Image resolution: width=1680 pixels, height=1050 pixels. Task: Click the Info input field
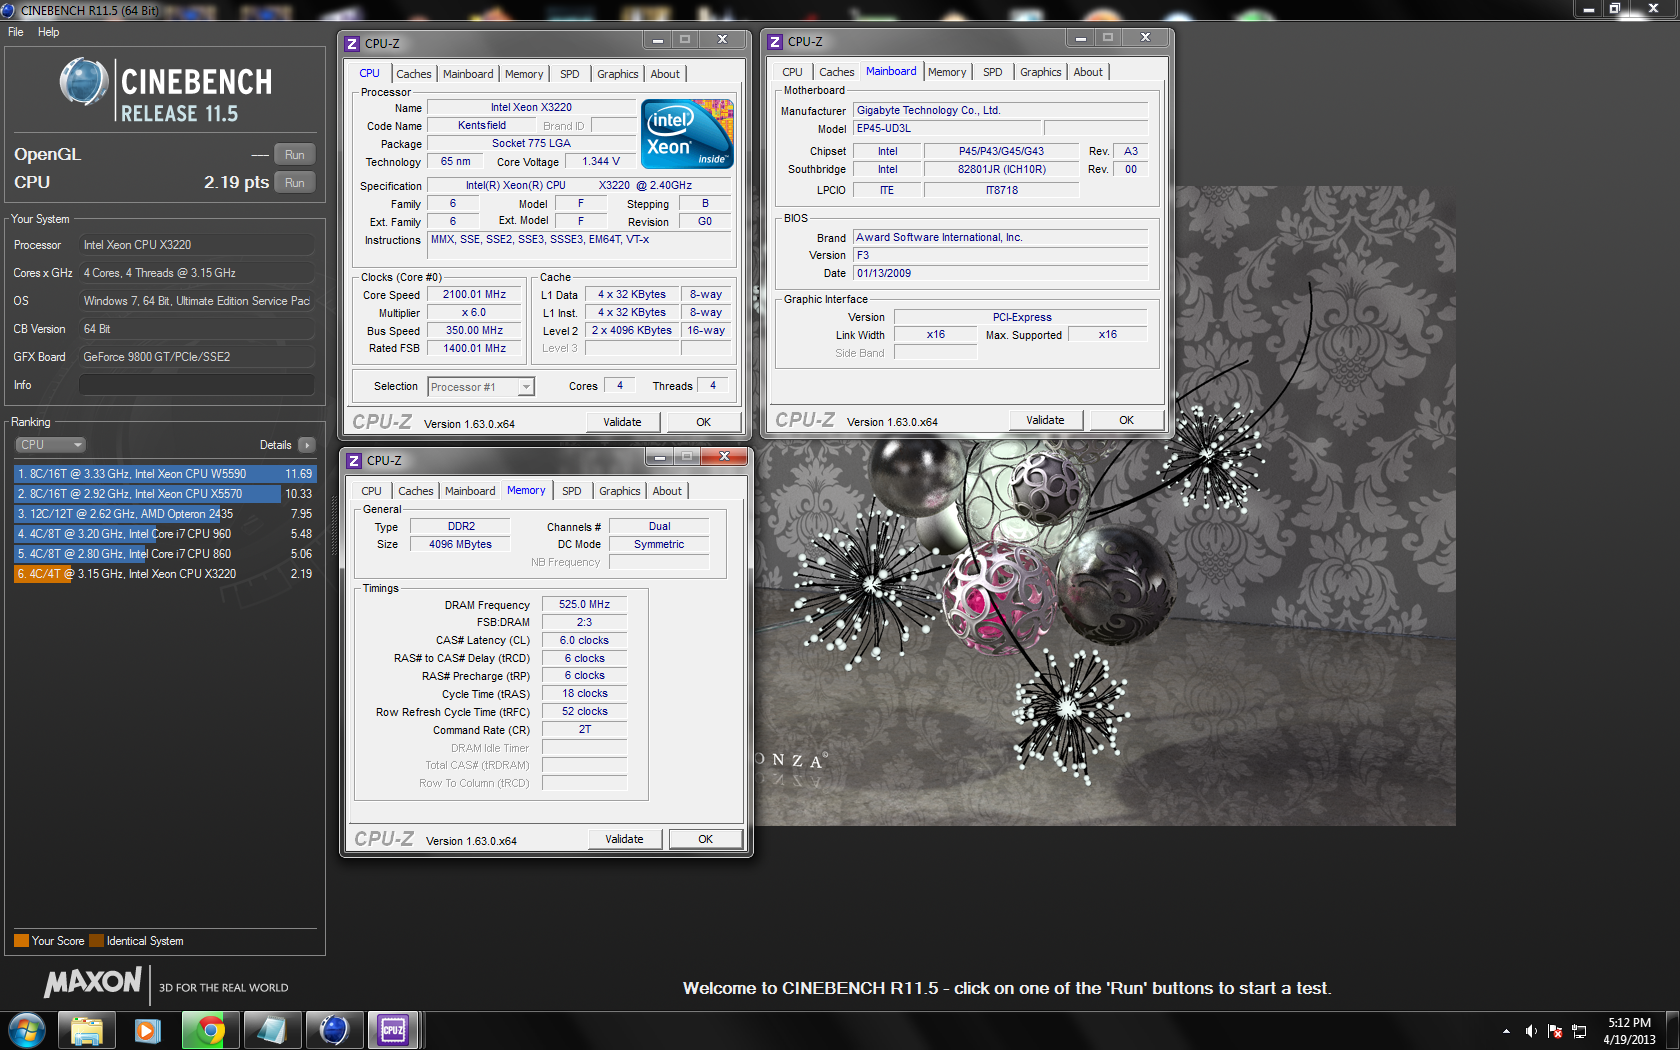pyautogui.click(x=197, y=385)
